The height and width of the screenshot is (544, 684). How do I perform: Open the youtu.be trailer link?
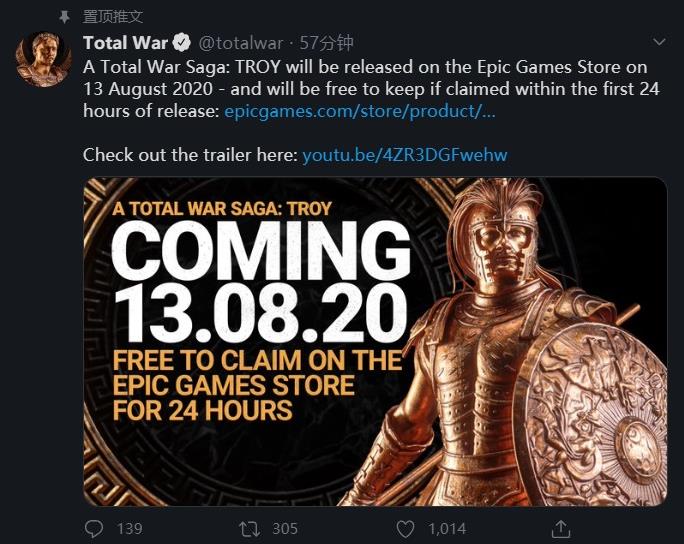[x=407, y=155]
